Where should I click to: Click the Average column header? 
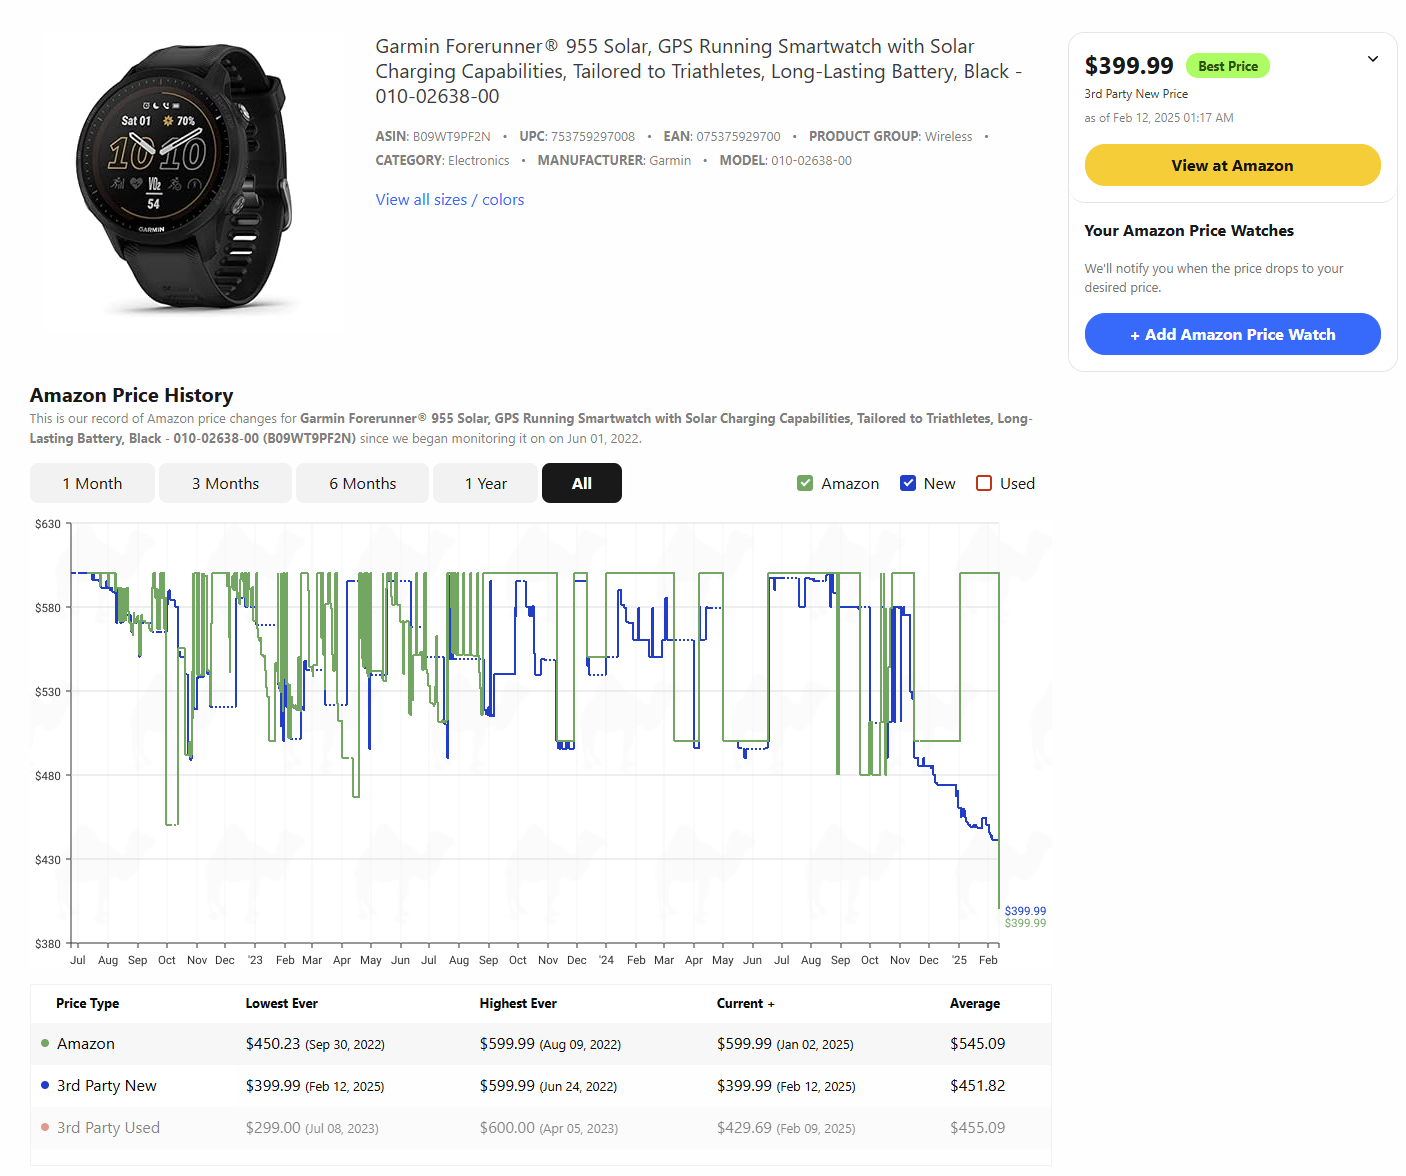click(x=975, y=1003)
